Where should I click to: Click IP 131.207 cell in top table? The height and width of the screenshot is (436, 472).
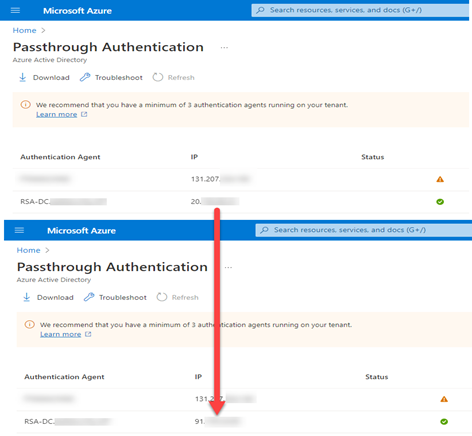(x=220, y=179)
